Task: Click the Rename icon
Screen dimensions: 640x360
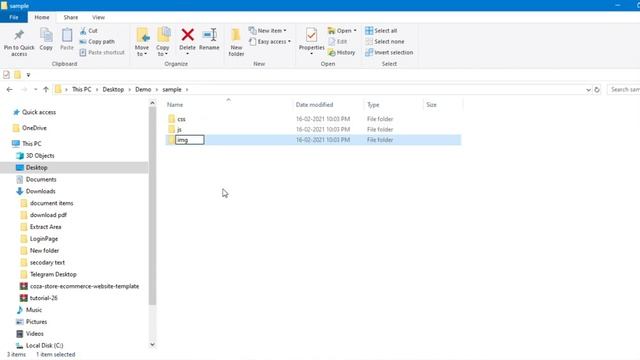Action: tap(209, 35)
